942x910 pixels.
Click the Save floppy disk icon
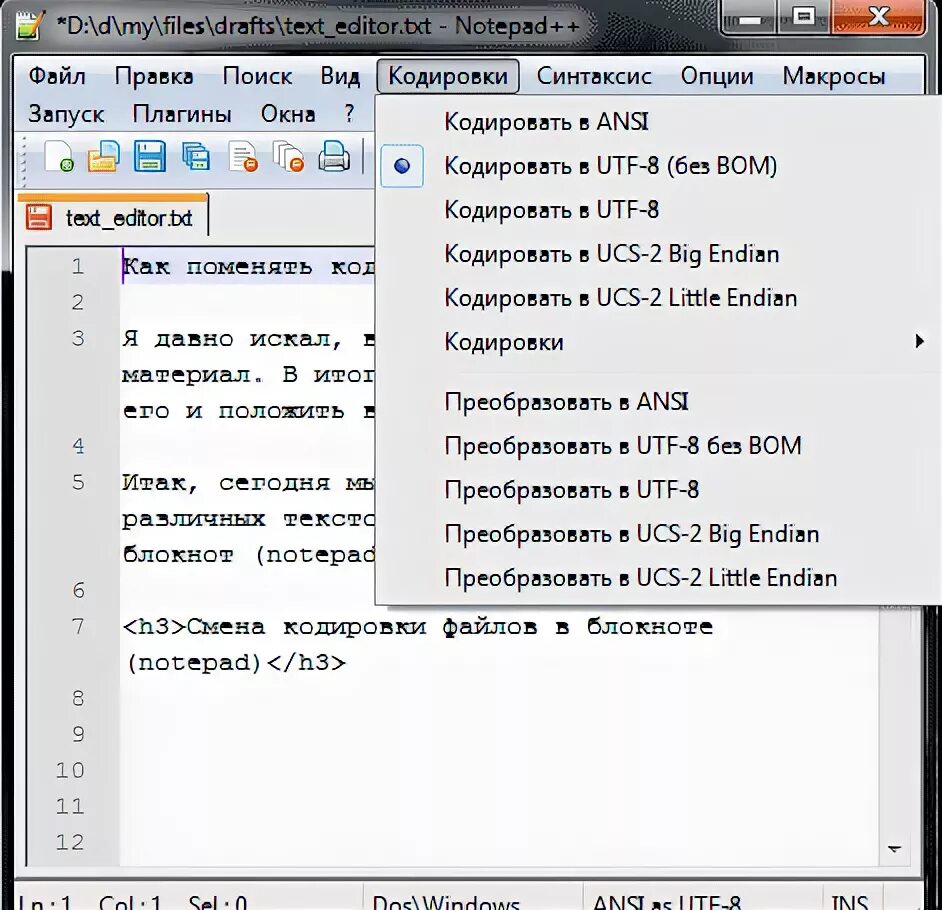tap(150, 157)
